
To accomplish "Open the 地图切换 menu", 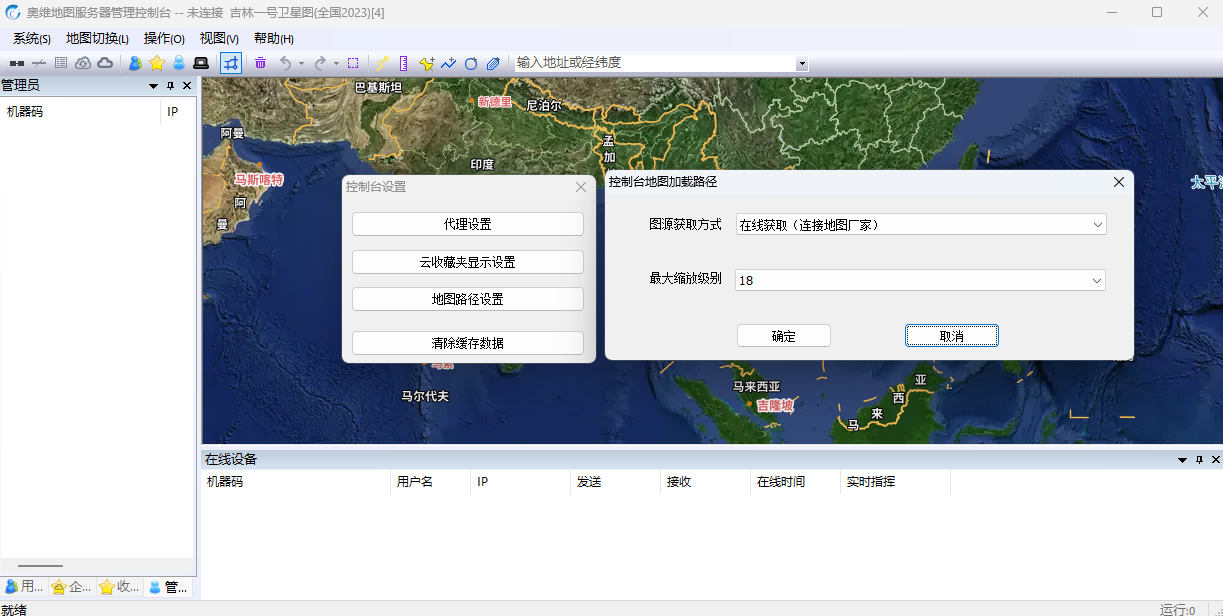I will point(97,39).
